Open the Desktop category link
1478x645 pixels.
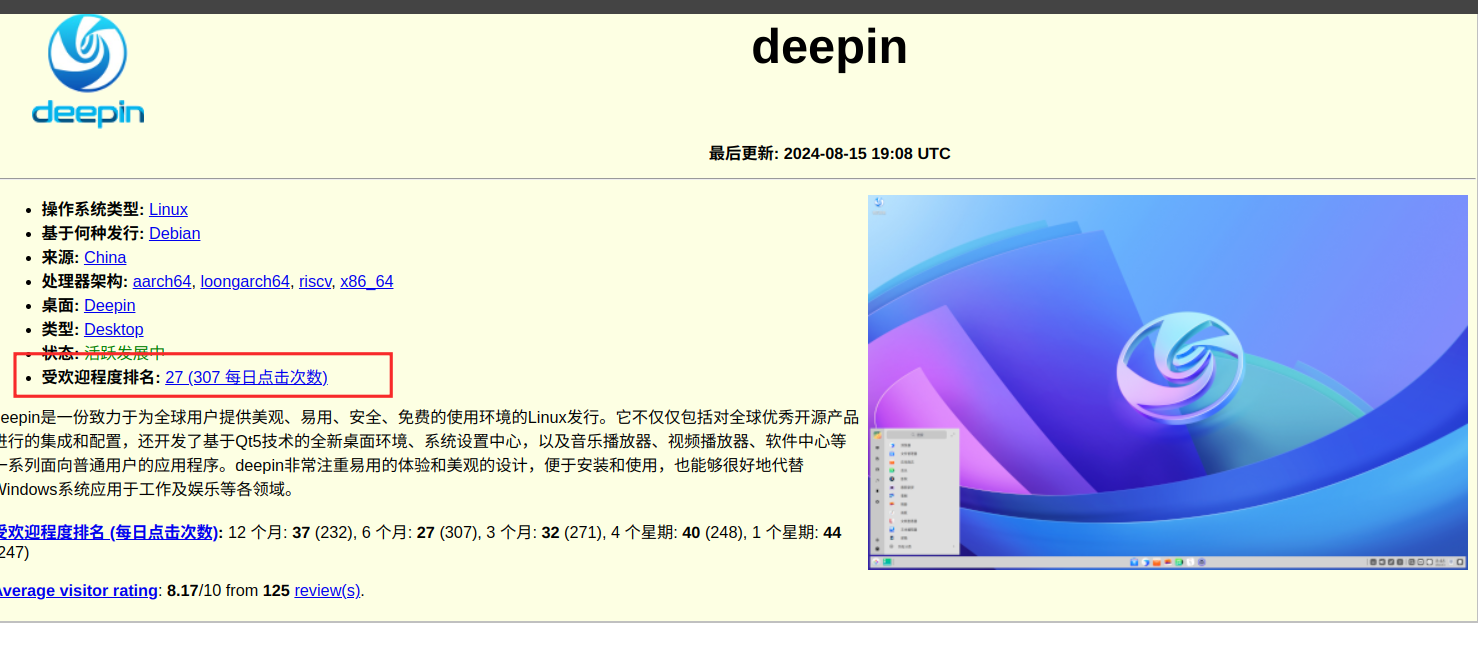pos(114,329)
